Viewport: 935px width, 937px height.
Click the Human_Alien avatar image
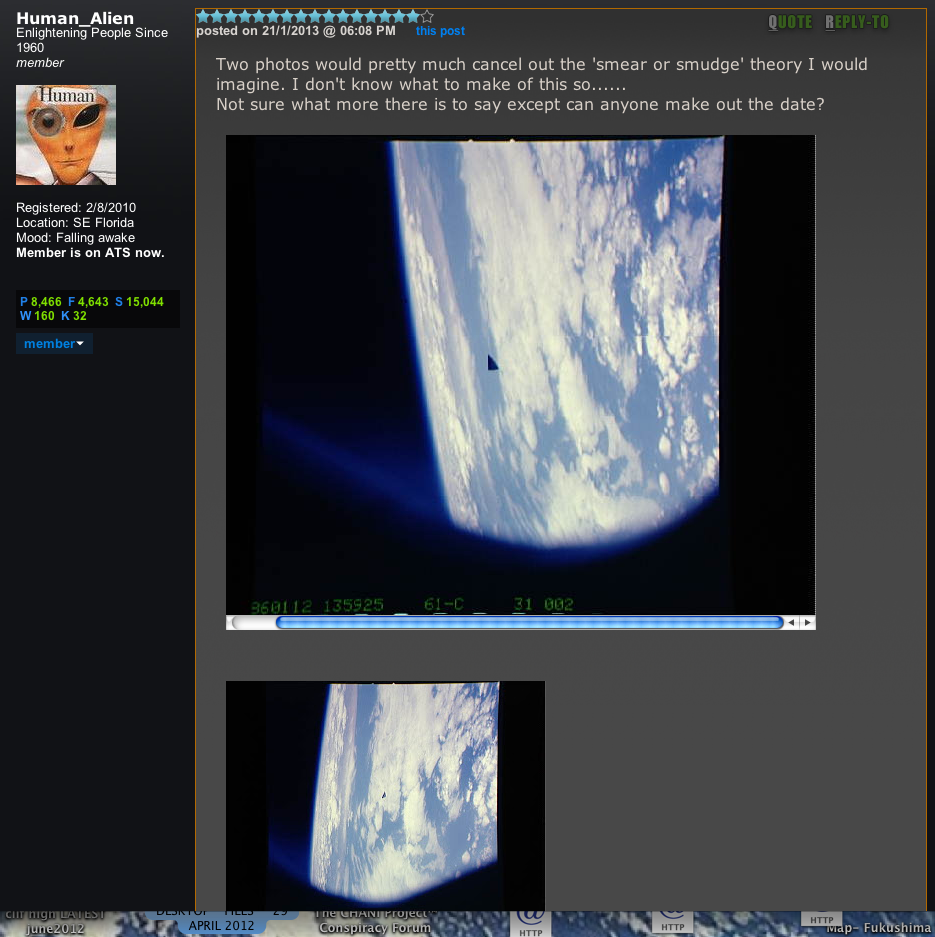(66, 135)
